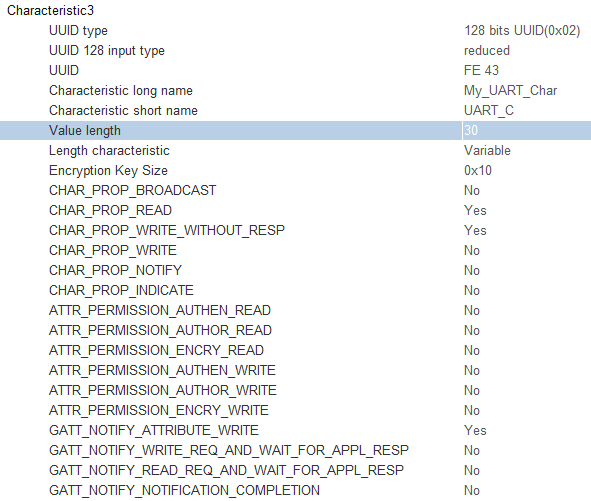This screenshot has width=591, height=501.
Task: Click the ATTR_PERMISSION_AUTHOR_WRITE No value
Action: tap(472, 390)
